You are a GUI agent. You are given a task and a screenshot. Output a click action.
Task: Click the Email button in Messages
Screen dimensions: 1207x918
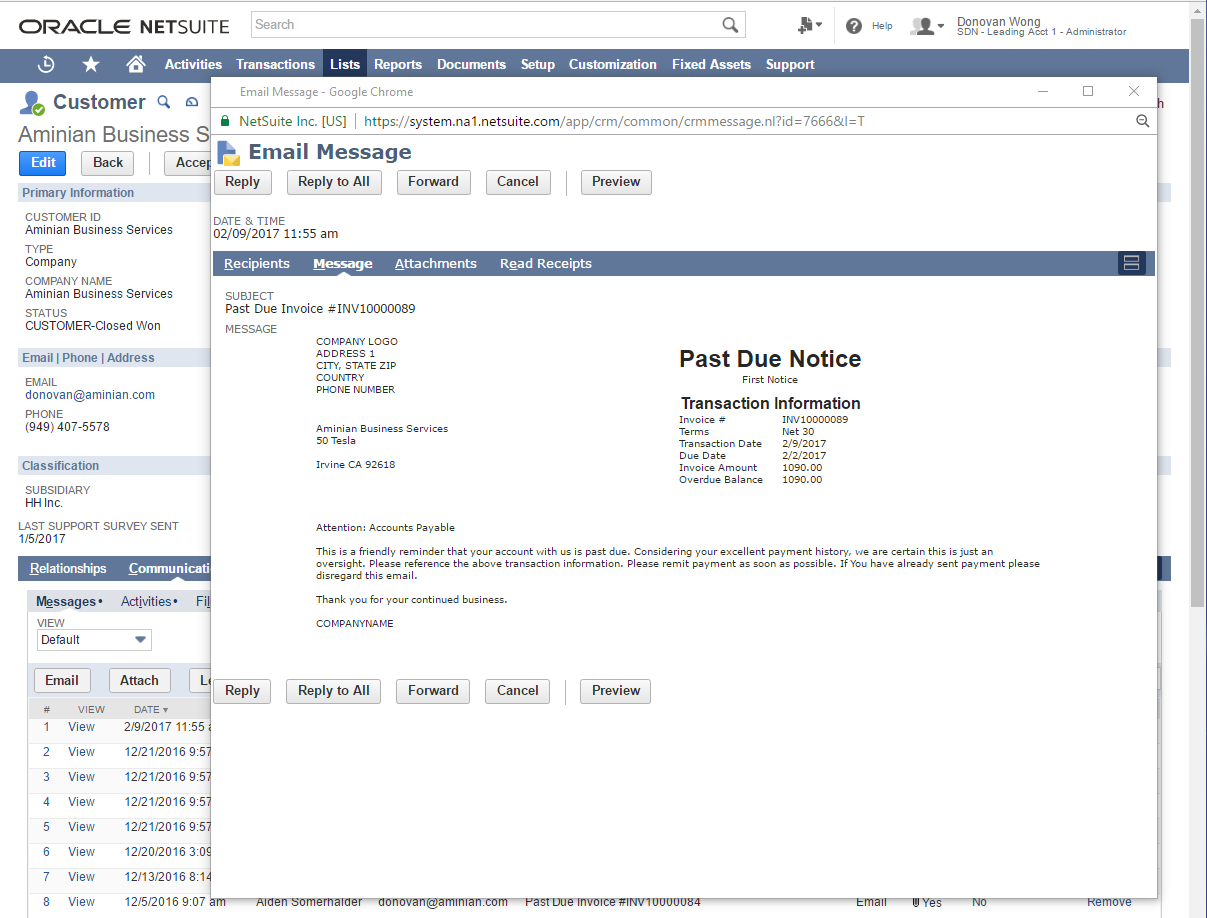(62, 681)
